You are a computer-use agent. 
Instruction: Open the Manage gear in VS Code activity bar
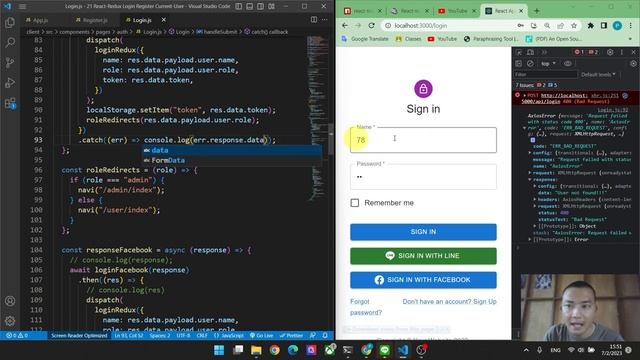[x=10, y=321]
